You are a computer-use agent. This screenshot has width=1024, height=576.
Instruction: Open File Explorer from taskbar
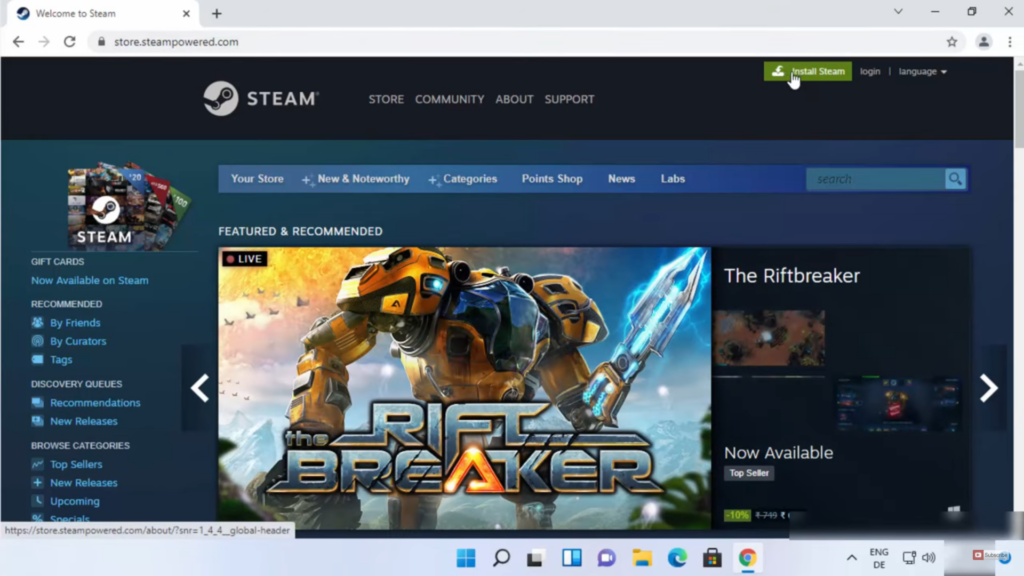pos(641,557)
